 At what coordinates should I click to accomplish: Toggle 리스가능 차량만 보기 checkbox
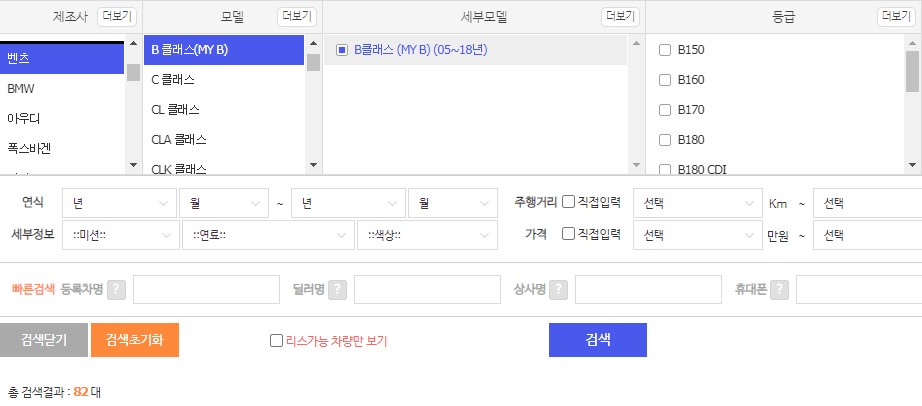pos(276,341)
